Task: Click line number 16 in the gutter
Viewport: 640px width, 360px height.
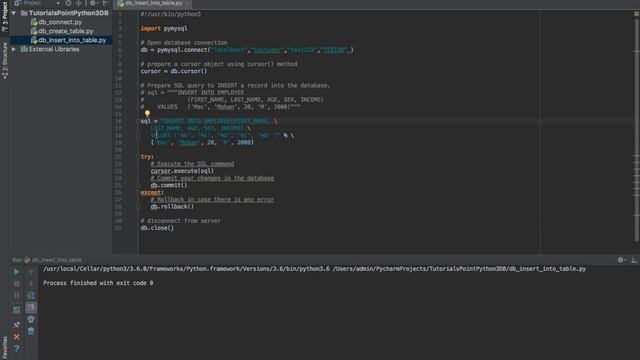Action: (x=118, y=121)
